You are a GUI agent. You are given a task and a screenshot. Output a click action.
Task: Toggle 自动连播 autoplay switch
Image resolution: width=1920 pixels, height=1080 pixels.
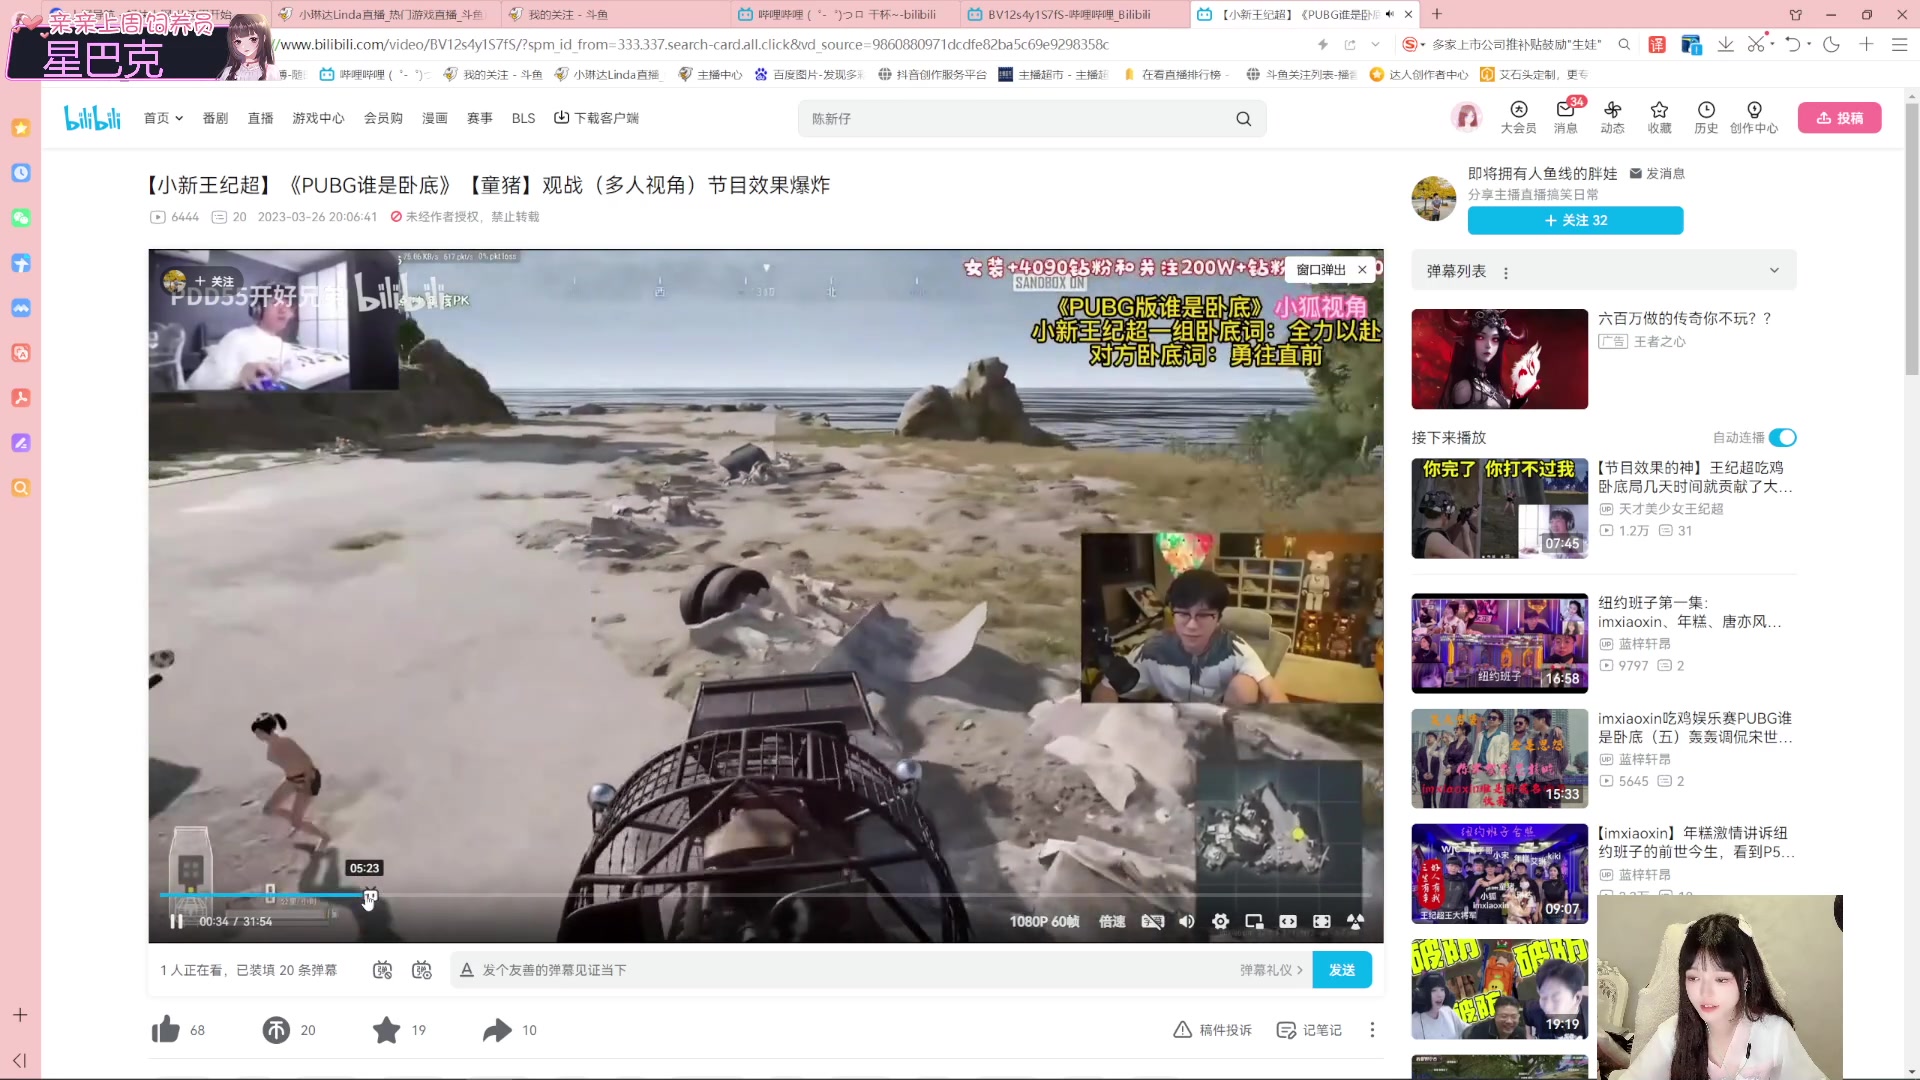click(x=1782, y=437)
